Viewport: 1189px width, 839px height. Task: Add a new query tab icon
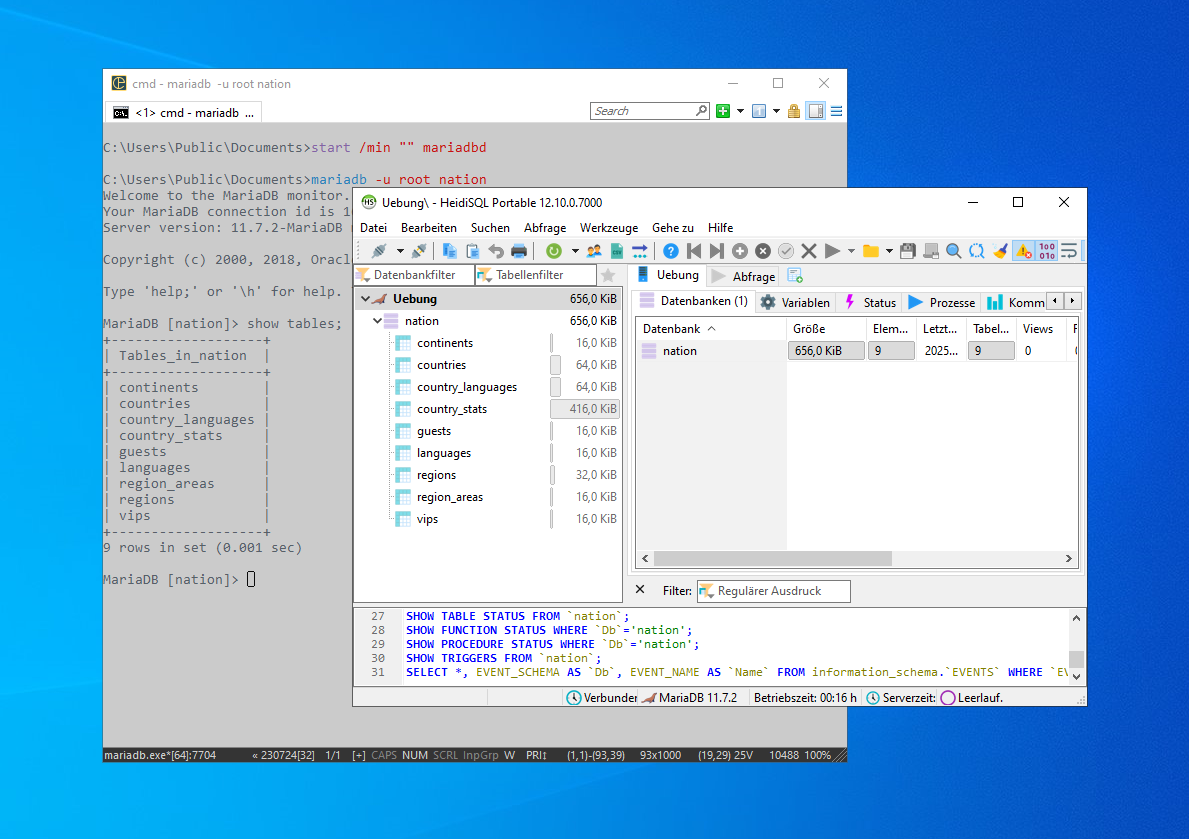[795, 275]
